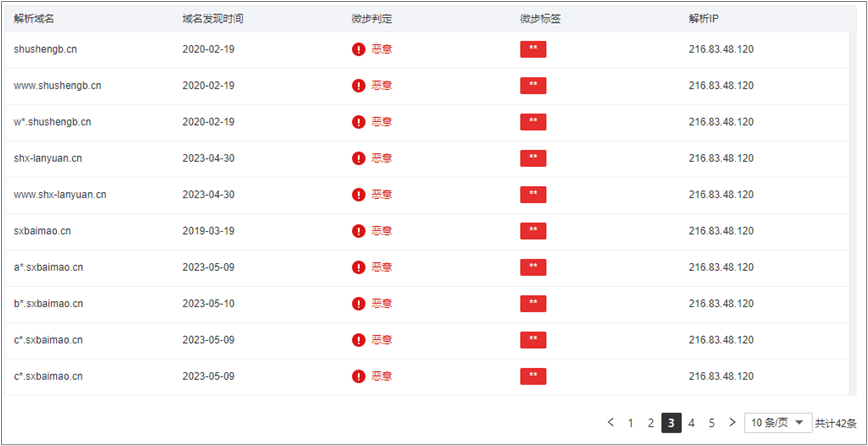Viewport: 868px width, 446px height.
Task: Click the red tag badge for www.shushengb.cn
Action: (533, 86)
